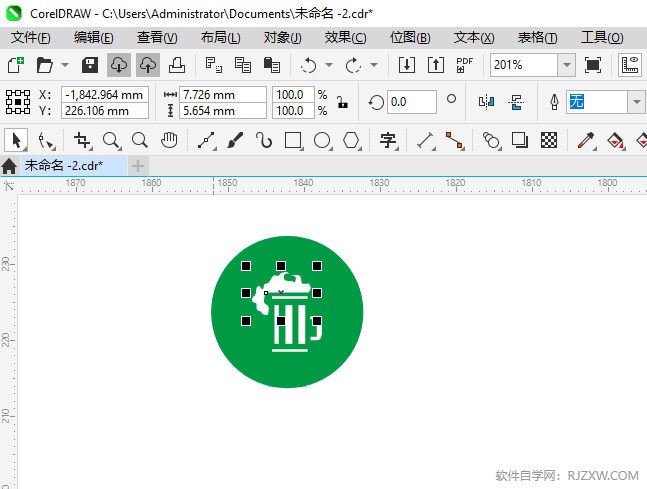647x489 pixels.
Task: Expand the Open recent dropdown arrow
Action: (x=65, y=65)
